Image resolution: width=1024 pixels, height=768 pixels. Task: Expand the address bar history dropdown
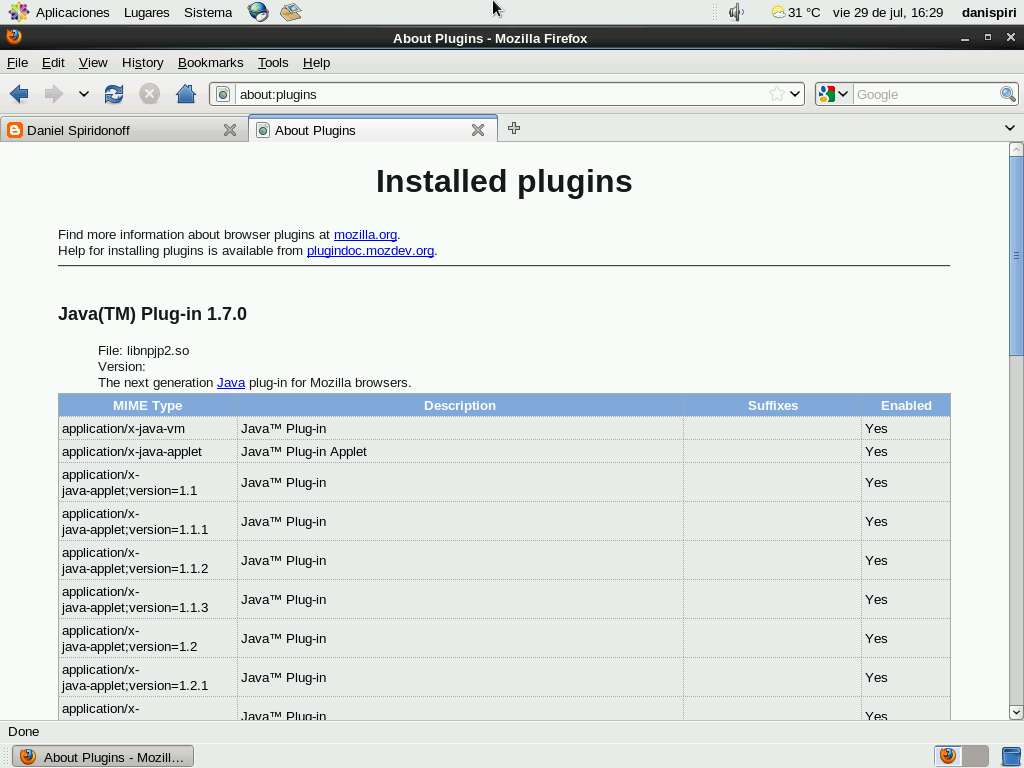796,93
